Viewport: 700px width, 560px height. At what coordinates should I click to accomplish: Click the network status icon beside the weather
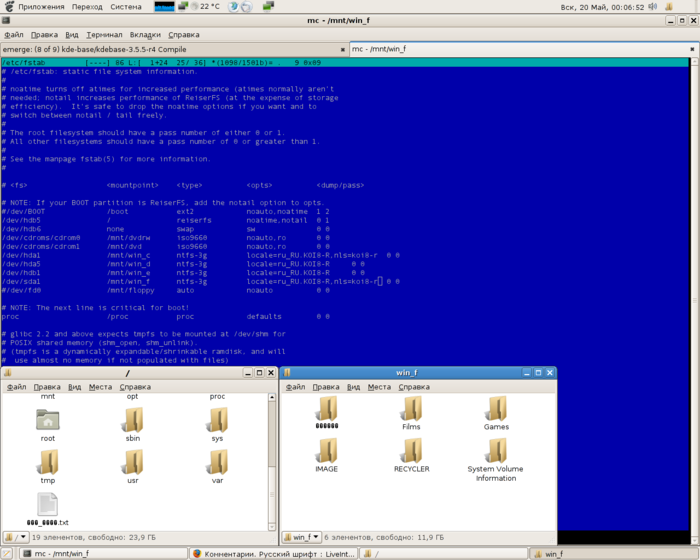(x=183, y=6)
